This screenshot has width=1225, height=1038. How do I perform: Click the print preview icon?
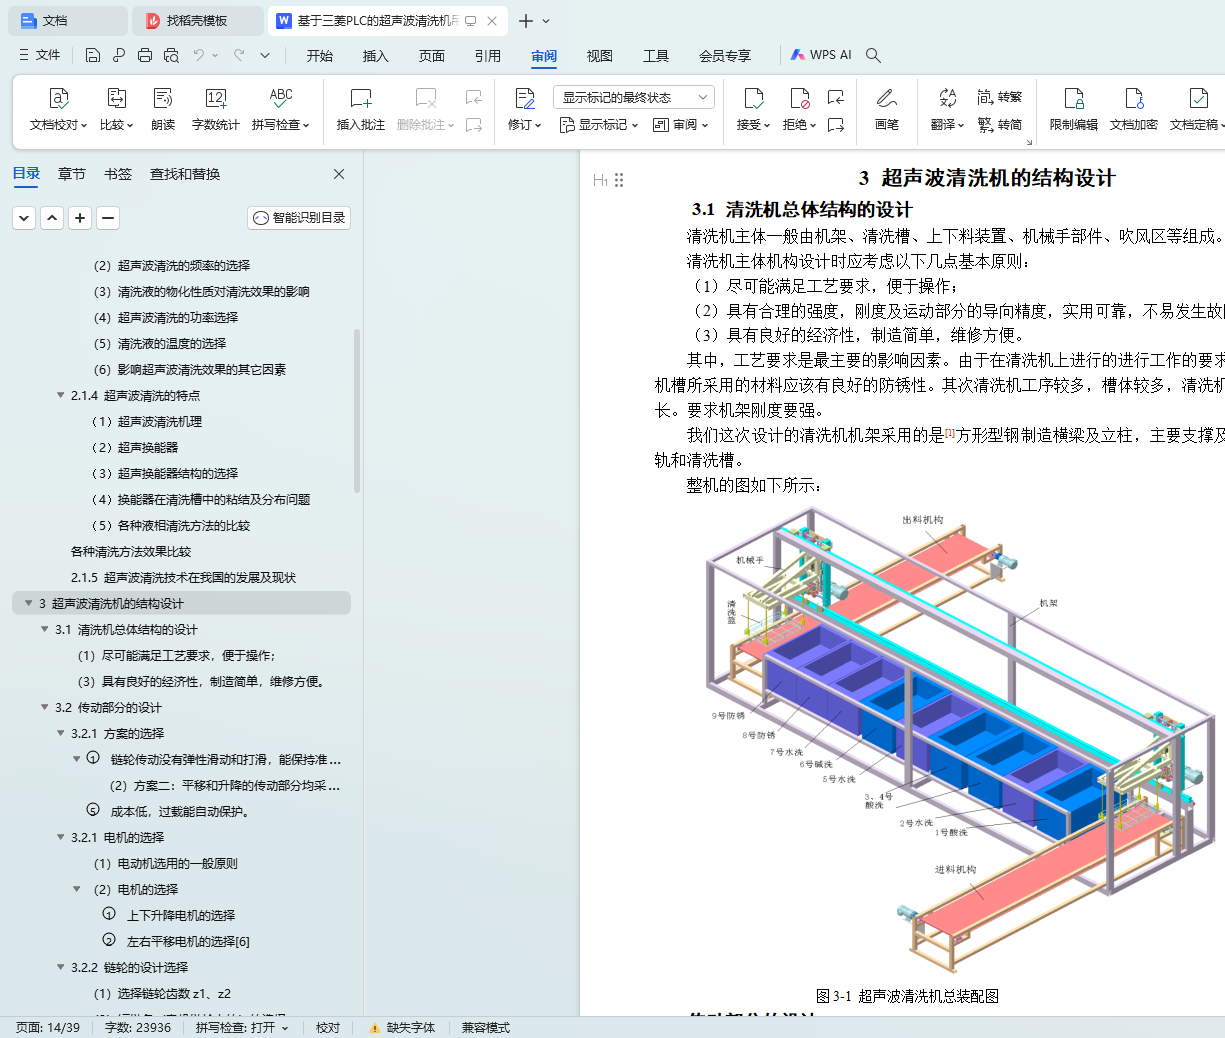tap(171, 55)
